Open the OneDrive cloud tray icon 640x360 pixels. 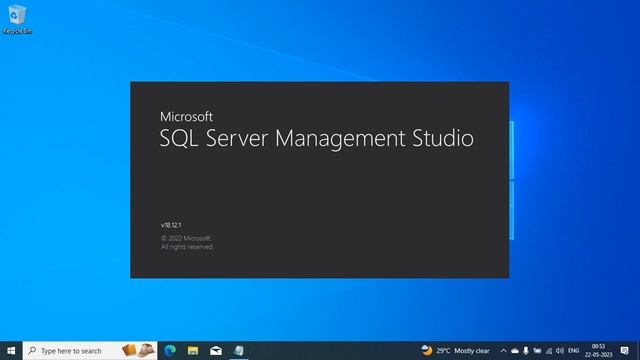(515, 351)
